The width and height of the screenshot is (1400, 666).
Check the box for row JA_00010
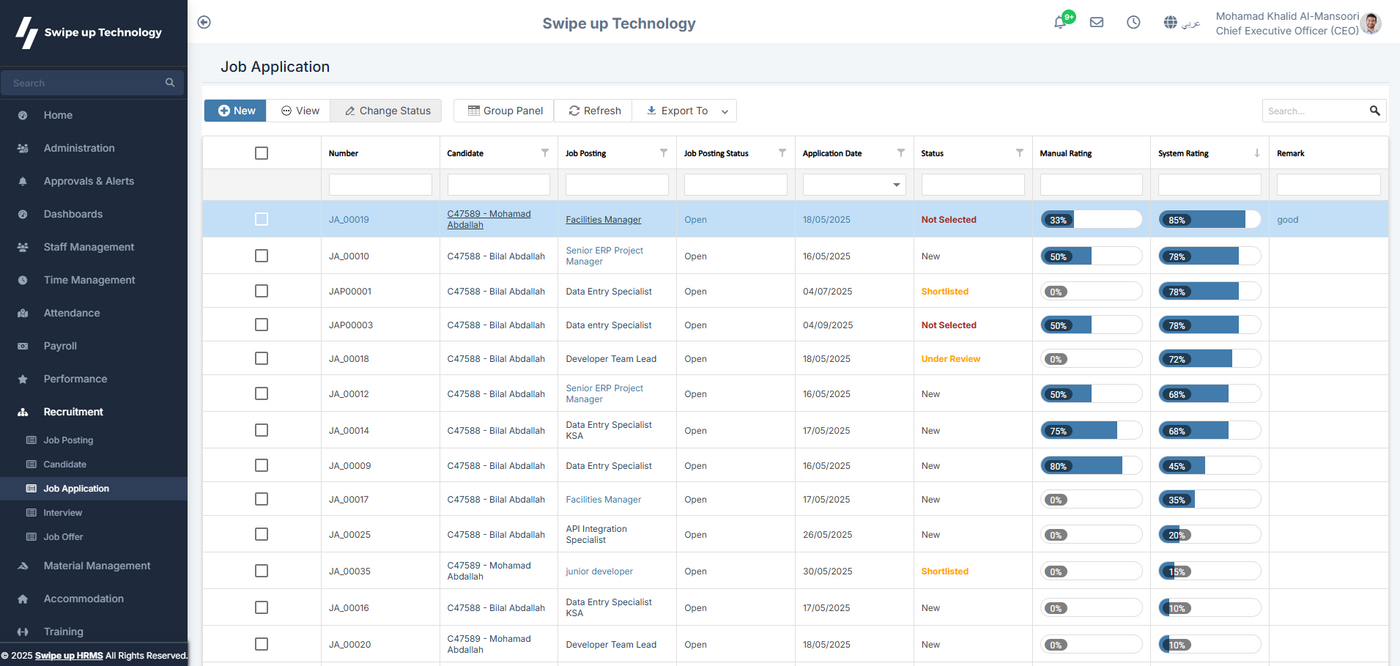[262, 256]
